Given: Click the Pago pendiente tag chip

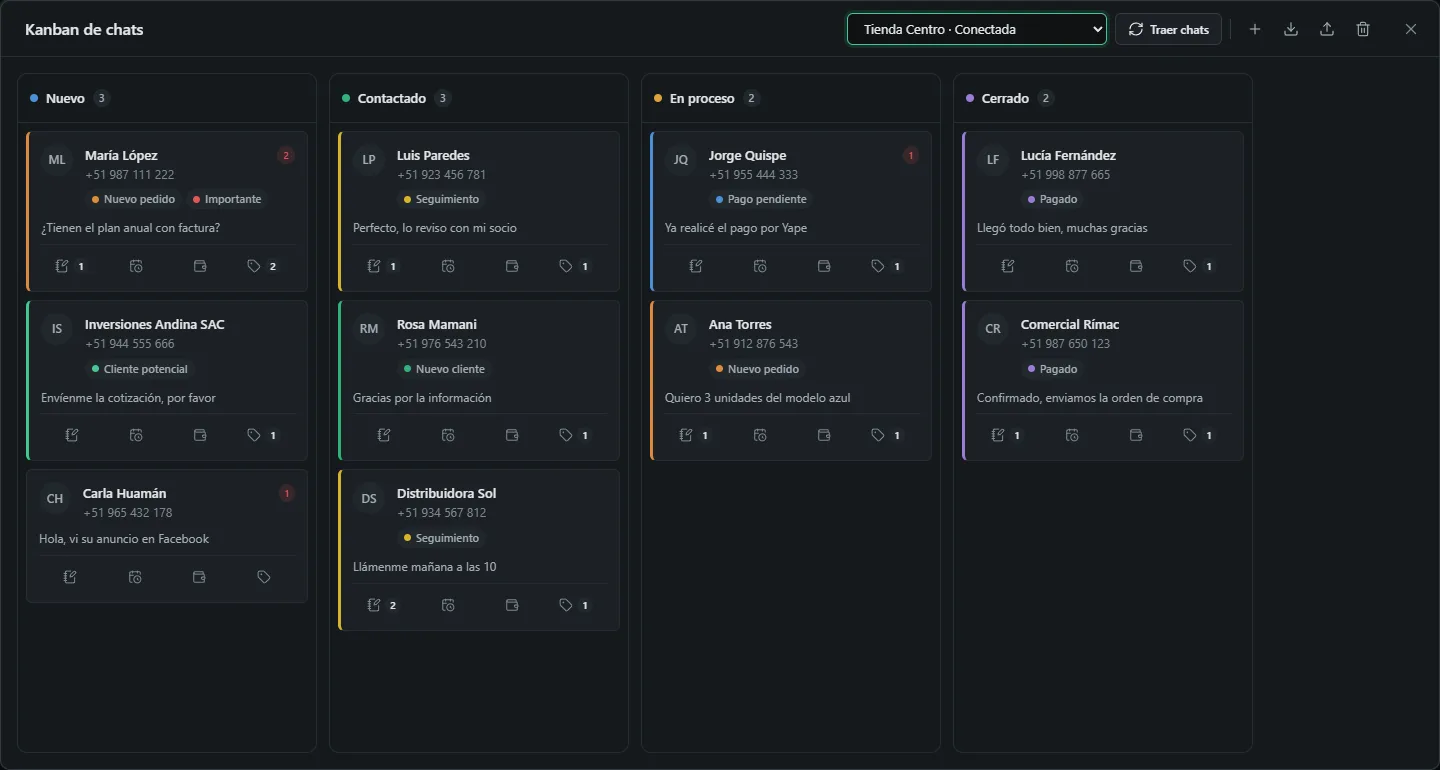Looking at the screenshot, I should tap(761, 199).
